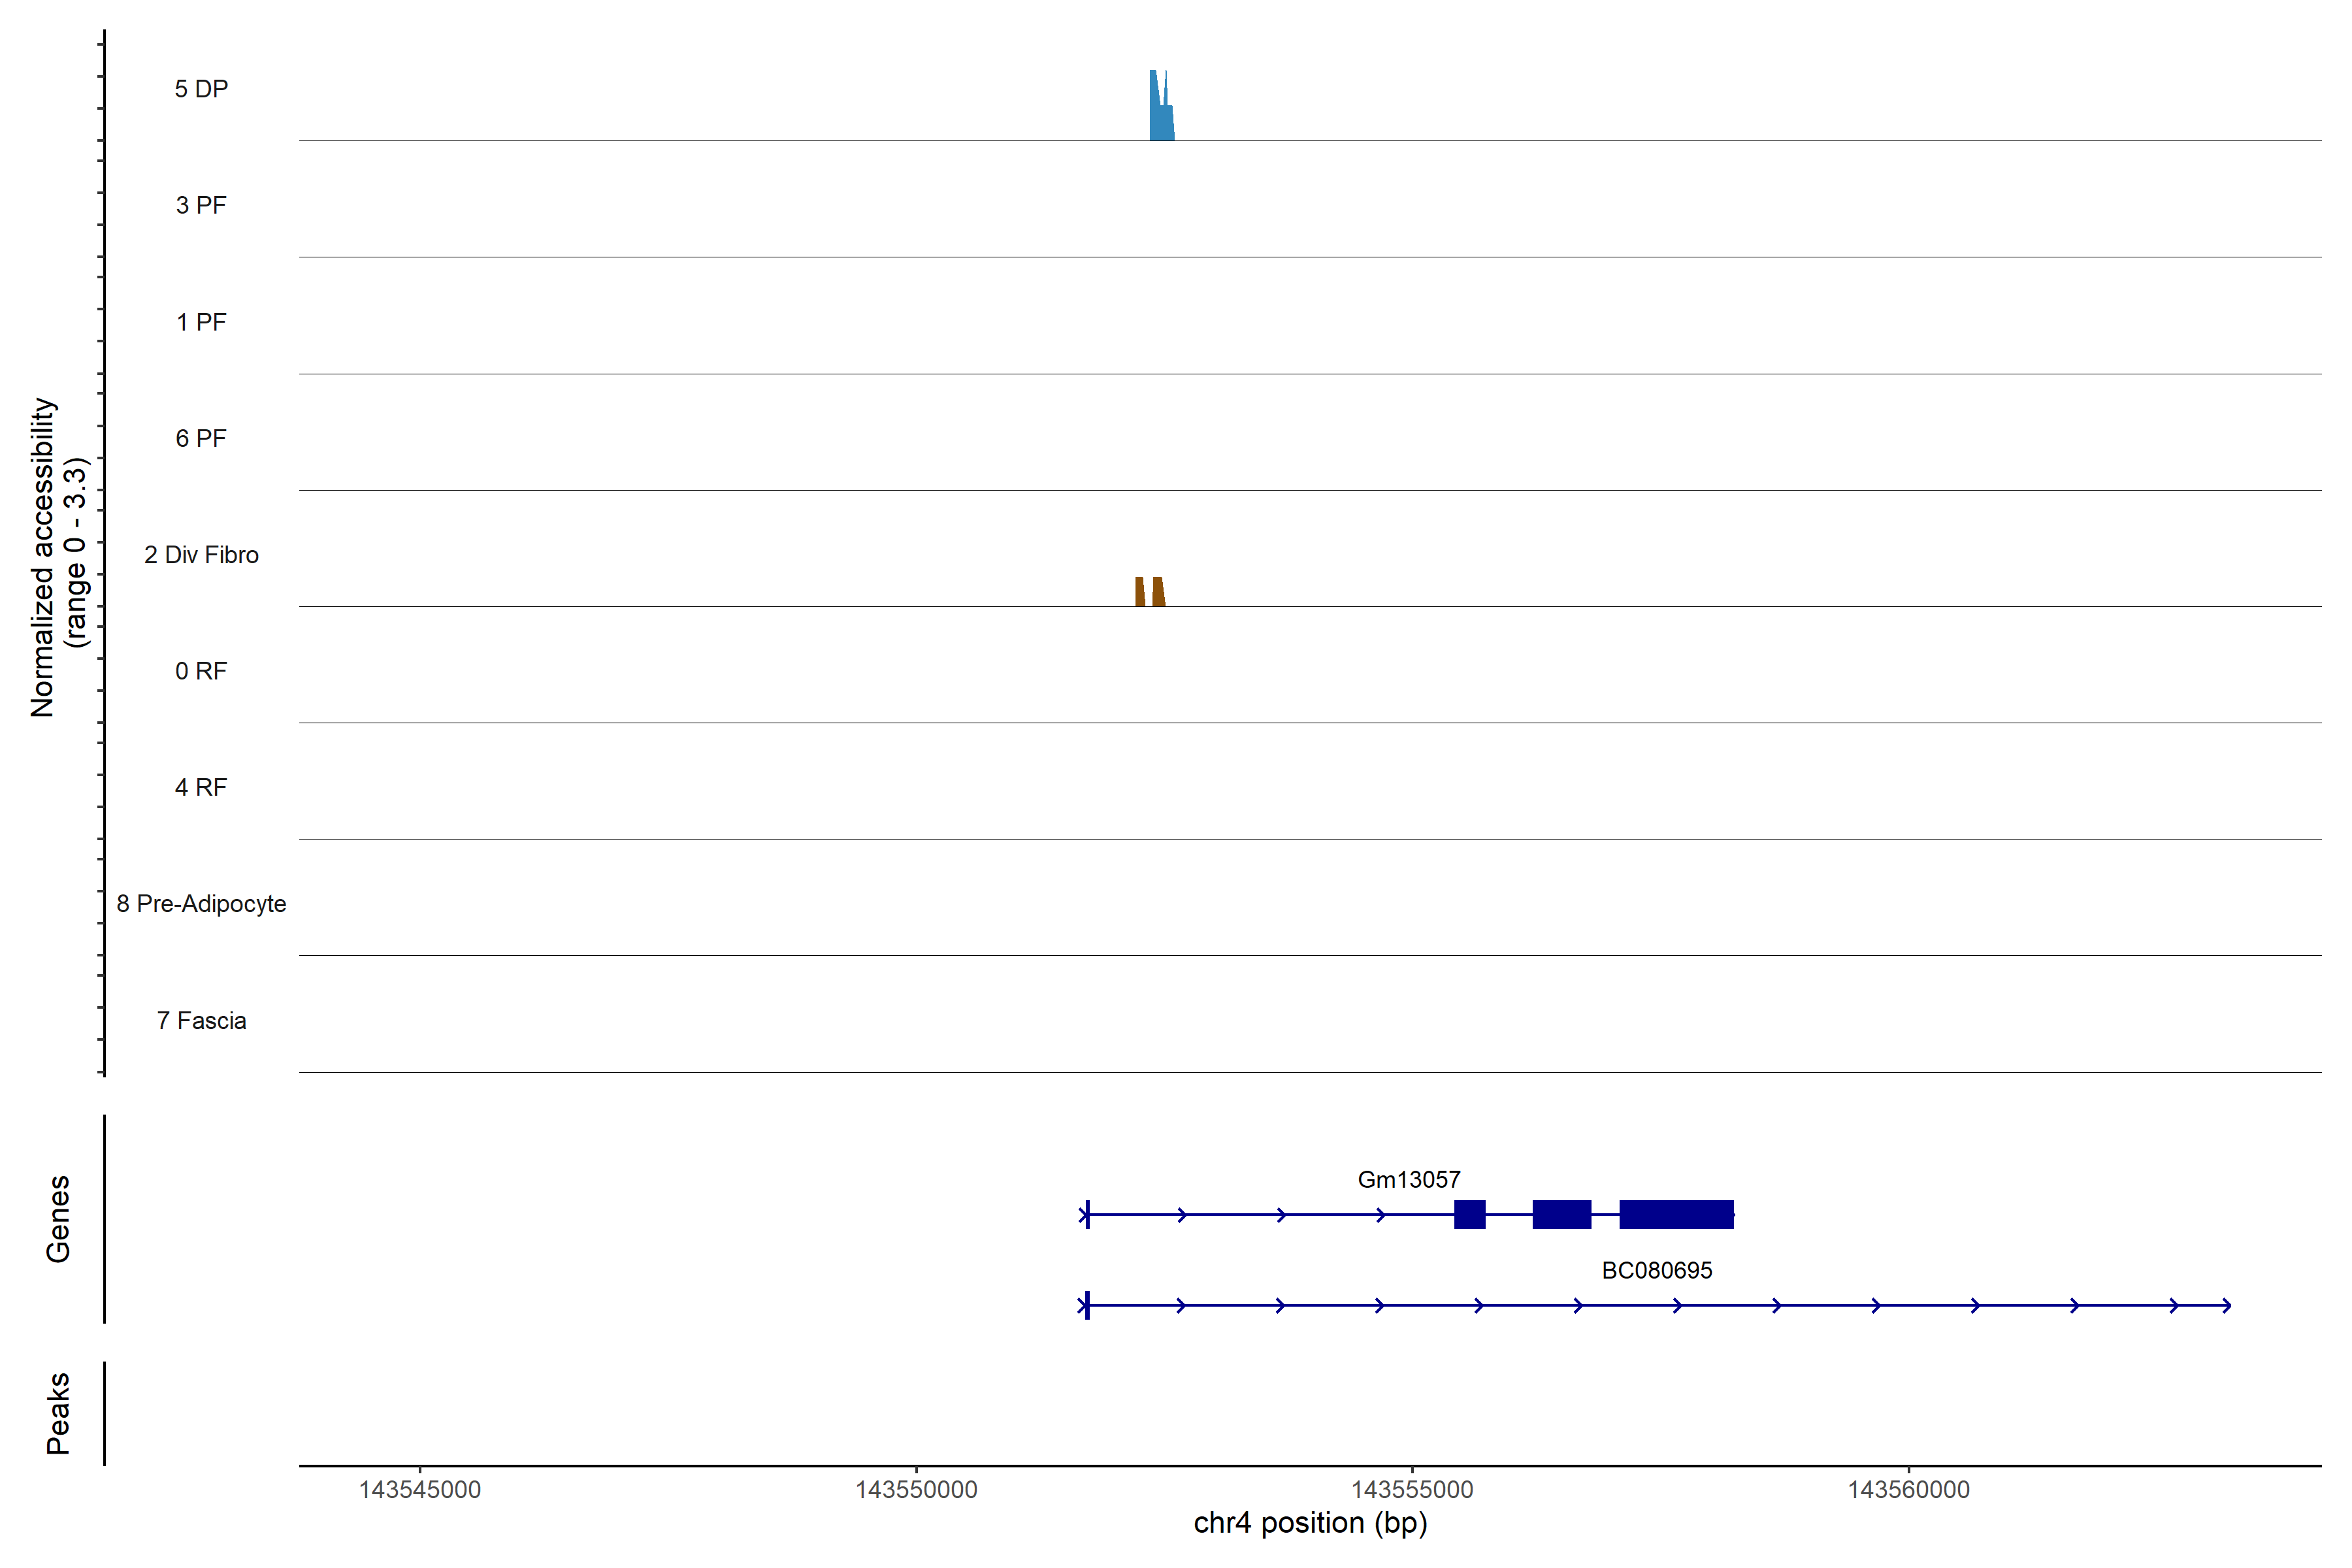Click the brown 2 Div Fibro peak
Image resolution: width=2352 pixels, height=1568 pixels.
click(x=1158, y=592)
